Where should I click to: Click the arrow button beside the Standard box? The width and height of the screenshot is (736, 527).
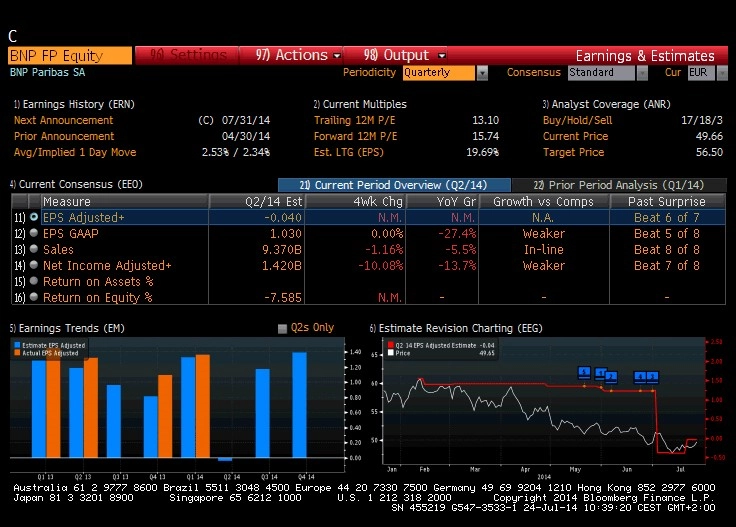pyautogui.click(x=642, y=73)
